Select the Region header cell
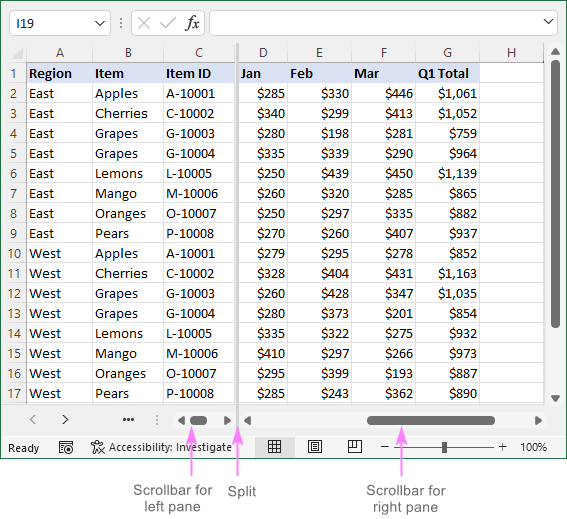The image size is (567, 519). click(60, 73)
